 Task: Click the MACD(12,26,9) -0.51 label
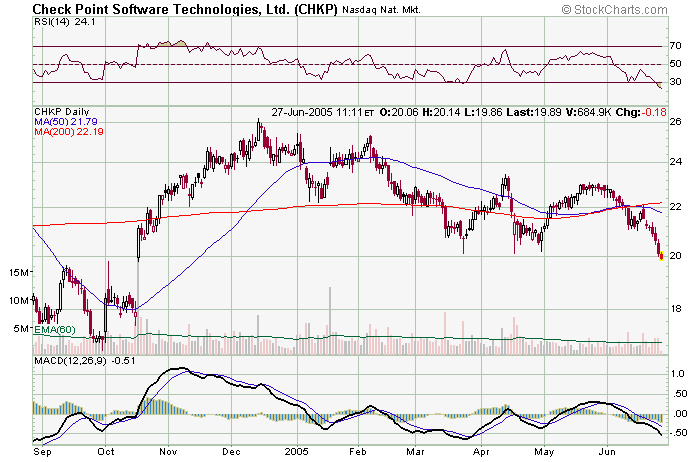point(85,361)
